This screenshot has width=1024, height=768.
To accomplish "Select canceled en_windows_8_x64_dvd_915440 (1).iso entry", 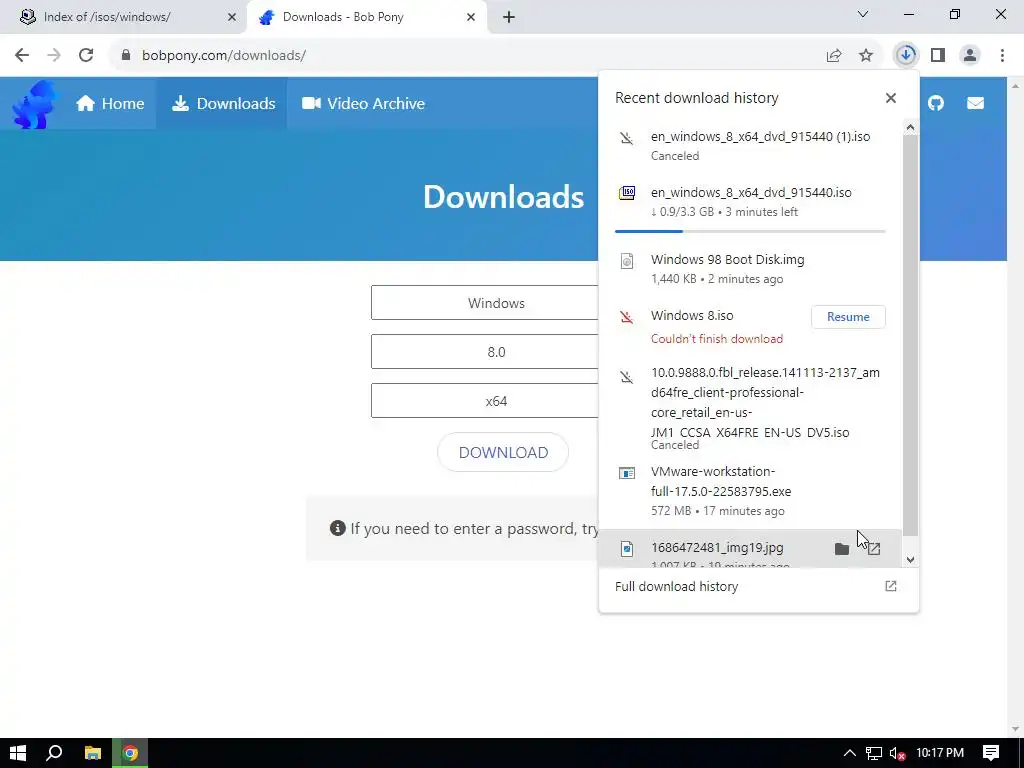I will pos(750,146).
